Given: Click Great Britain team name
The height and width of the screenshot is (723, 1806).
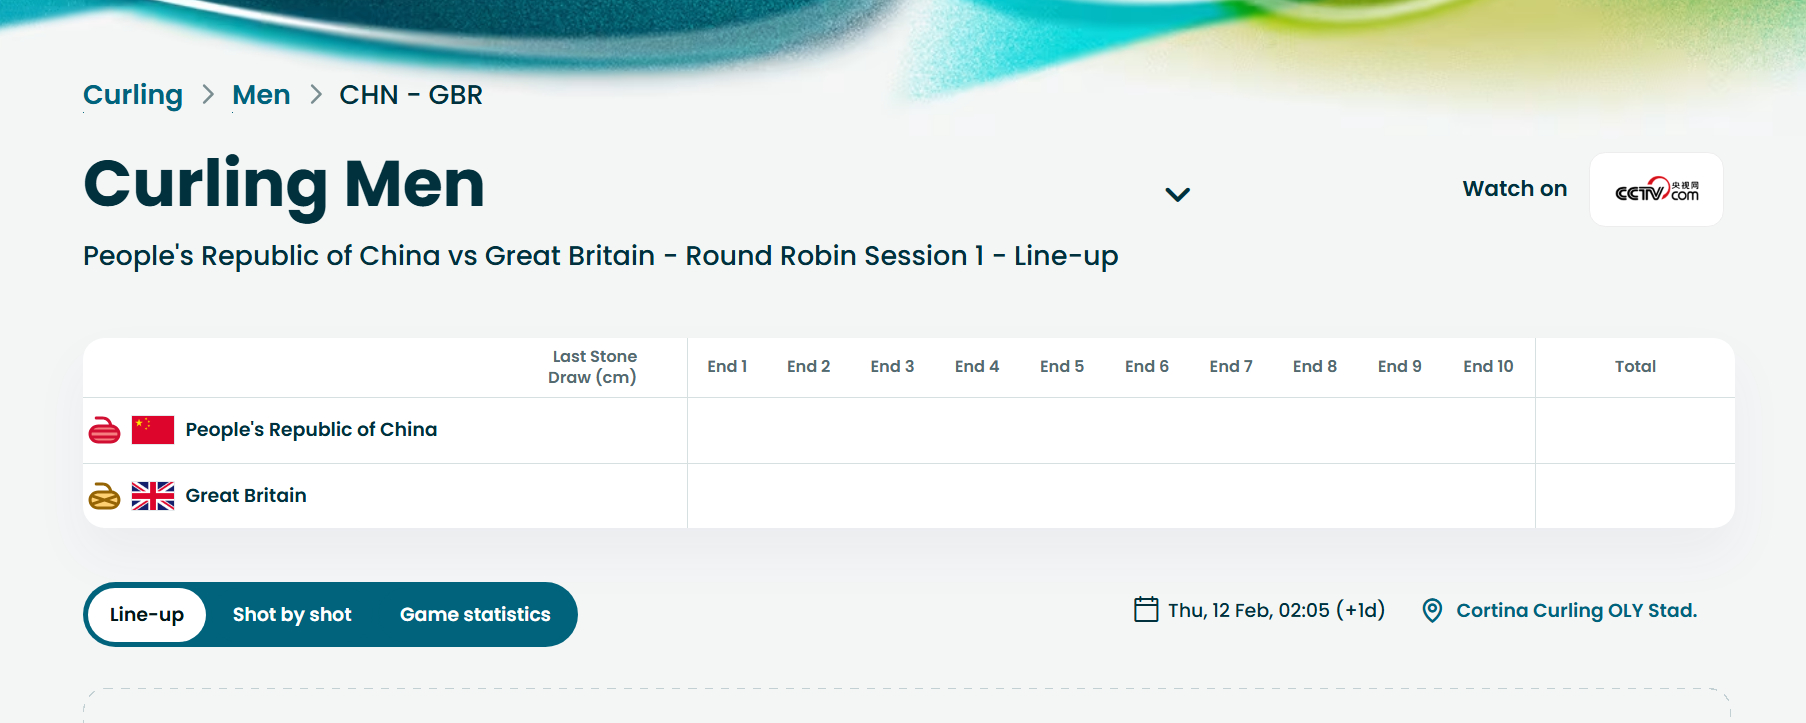Looking at the screenshot, I should pyautogui.click(x=246, y=496).
